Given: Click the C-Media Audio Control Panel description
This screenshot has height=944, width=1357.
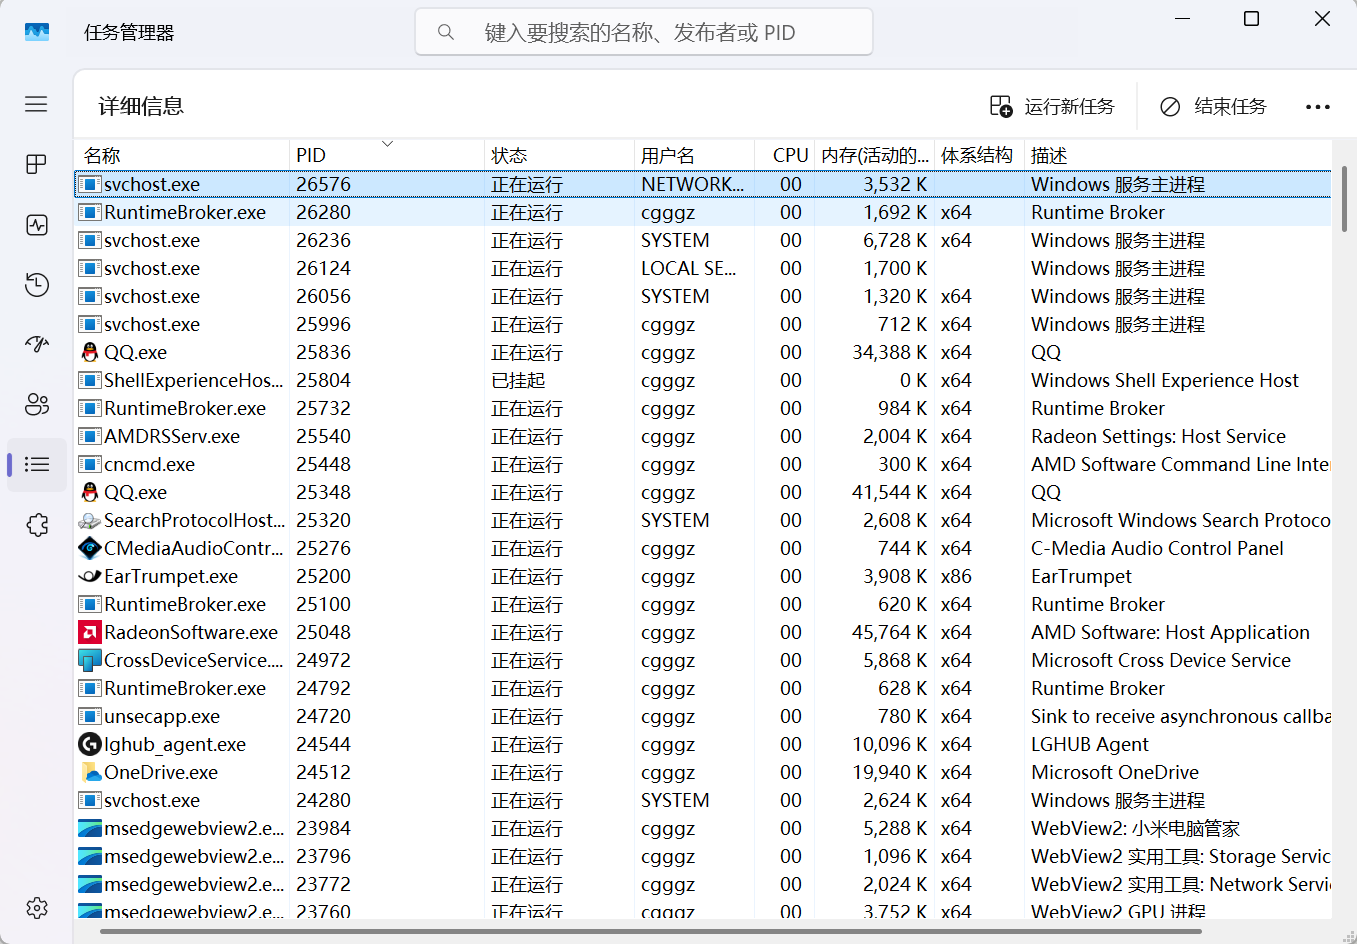Looking at the screenshot, I should pos(1157,548).
